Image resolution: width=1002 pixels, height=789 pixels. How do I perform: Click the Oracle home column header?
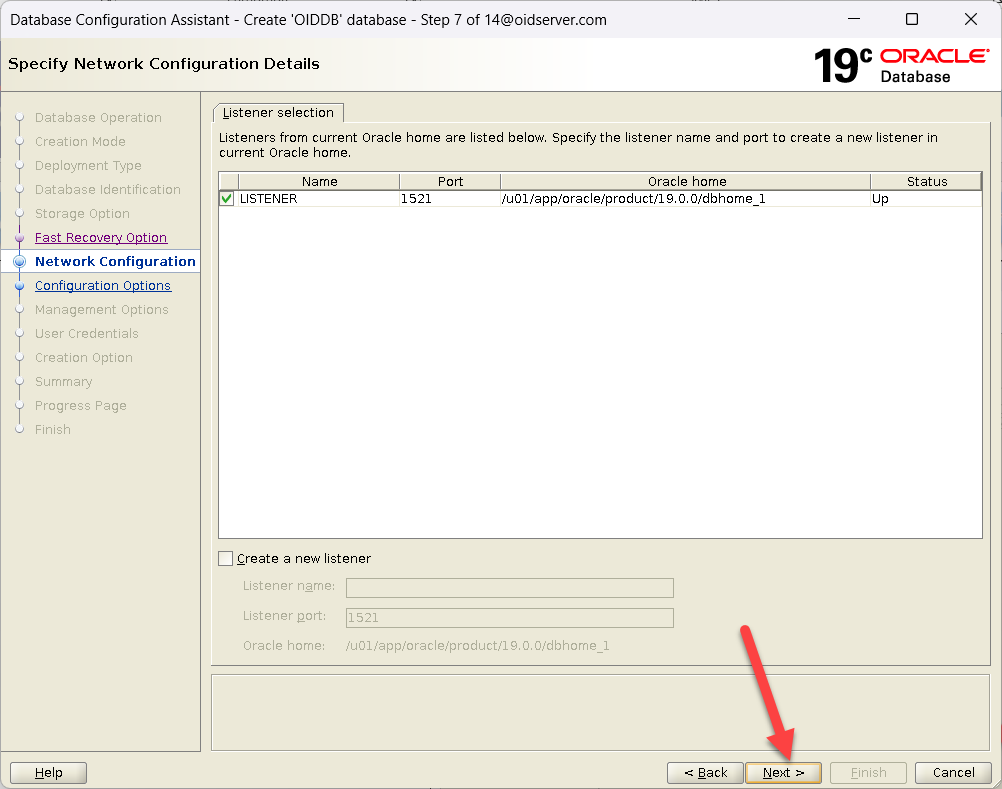point(686,181)
